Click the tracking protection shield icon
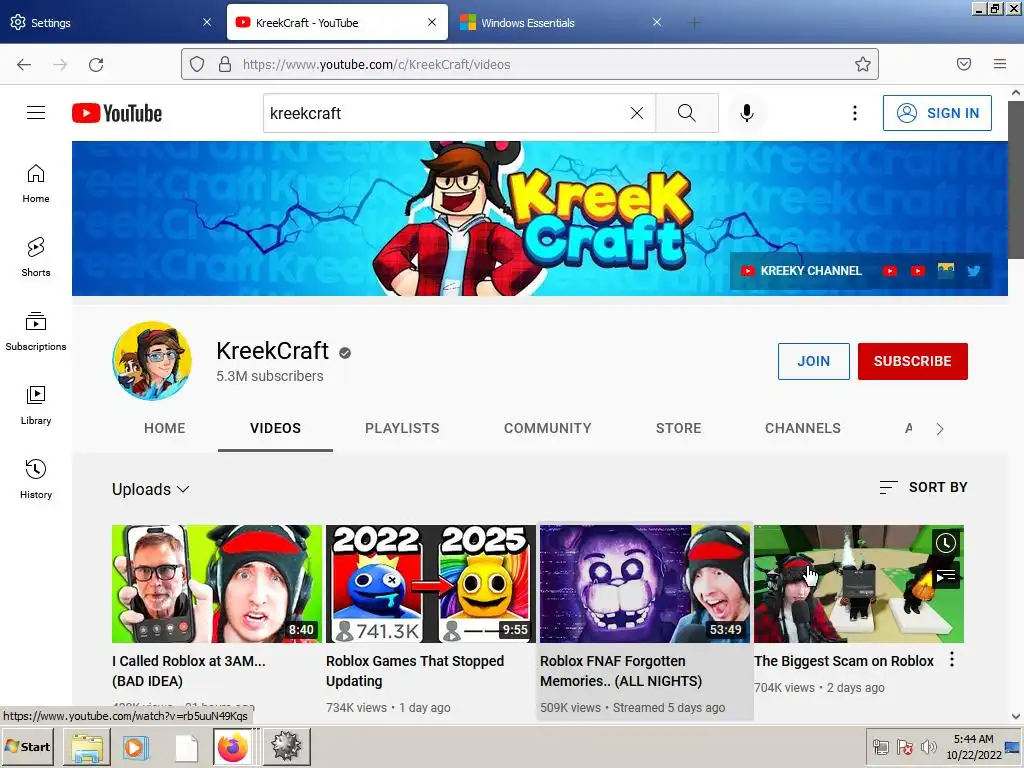Viewport: 1024px width, 768px height. (197, 64)
